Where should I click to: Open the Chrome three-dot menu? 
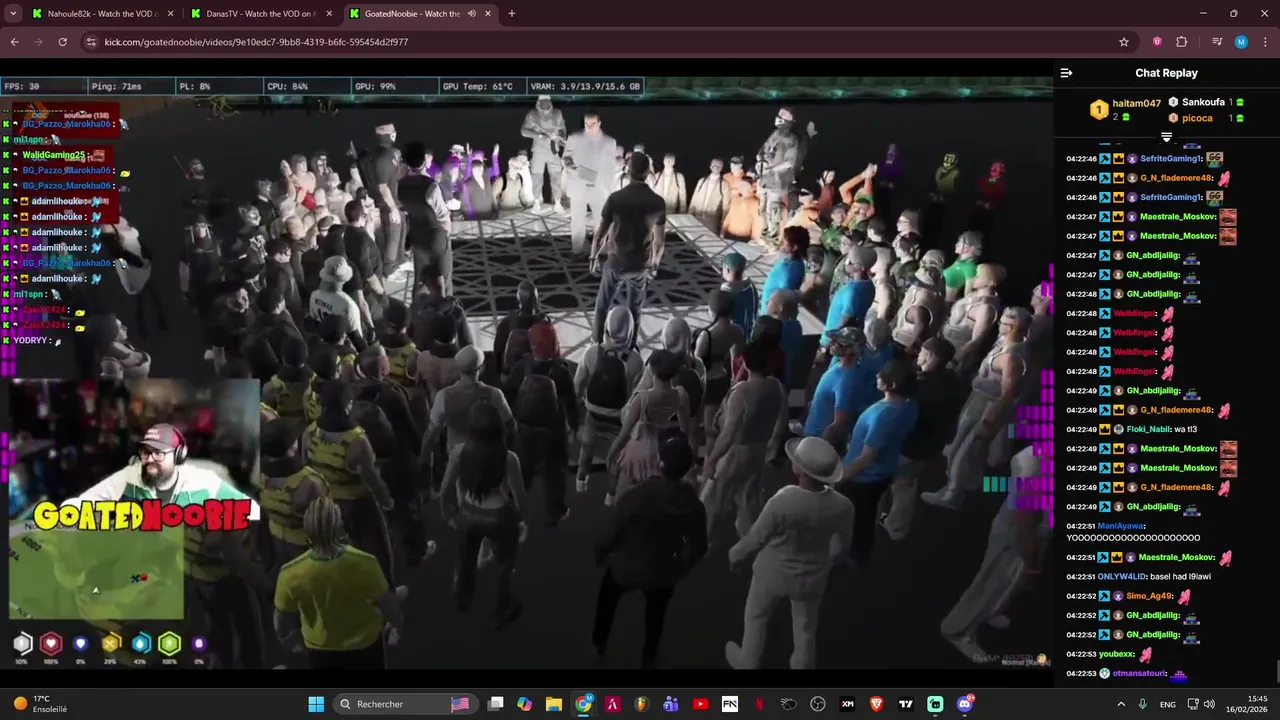(1265, 42)
